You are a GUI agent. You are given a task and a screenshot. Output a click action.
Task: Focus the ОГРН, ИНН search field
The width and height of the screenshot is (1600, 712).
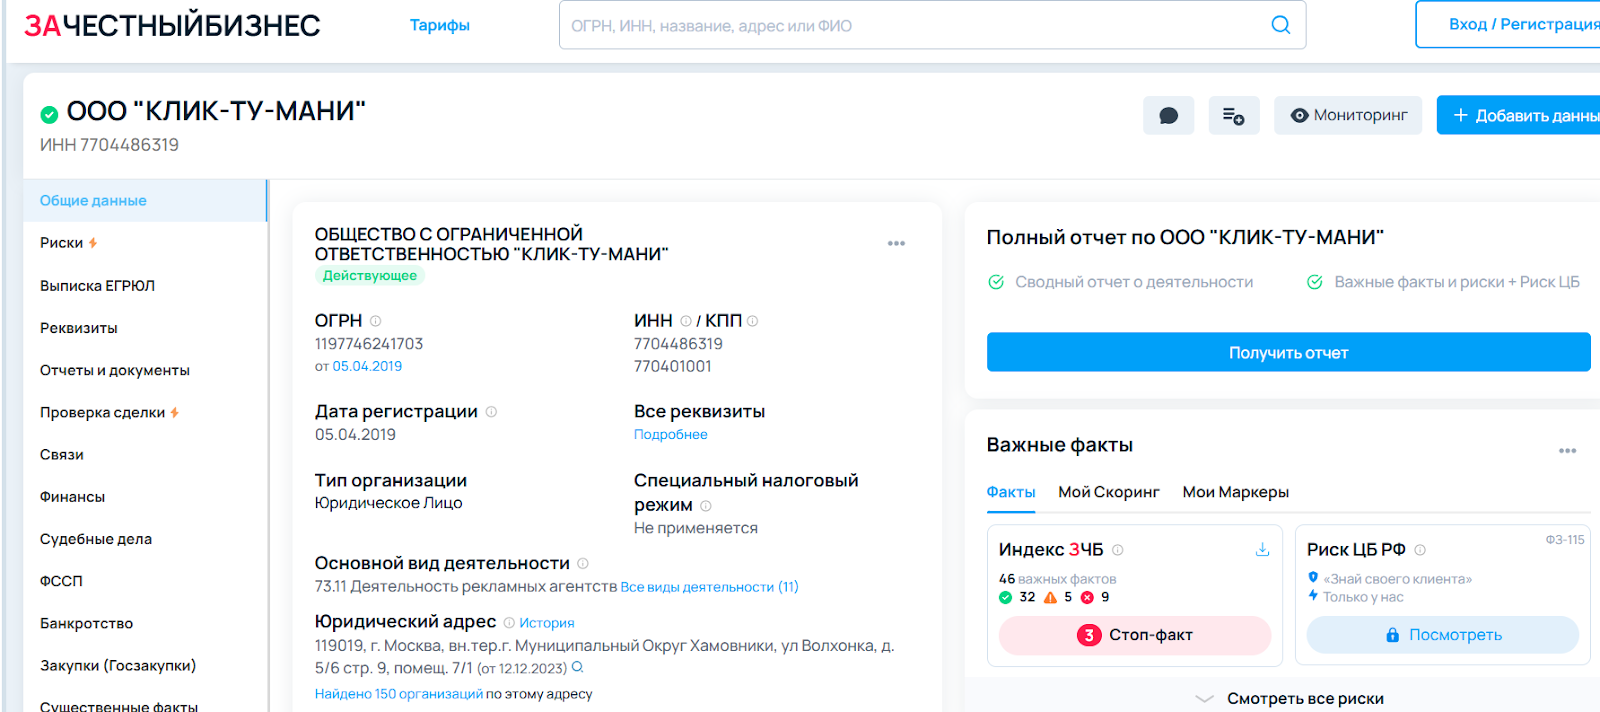pyautogui.click(x=910, y=26)
